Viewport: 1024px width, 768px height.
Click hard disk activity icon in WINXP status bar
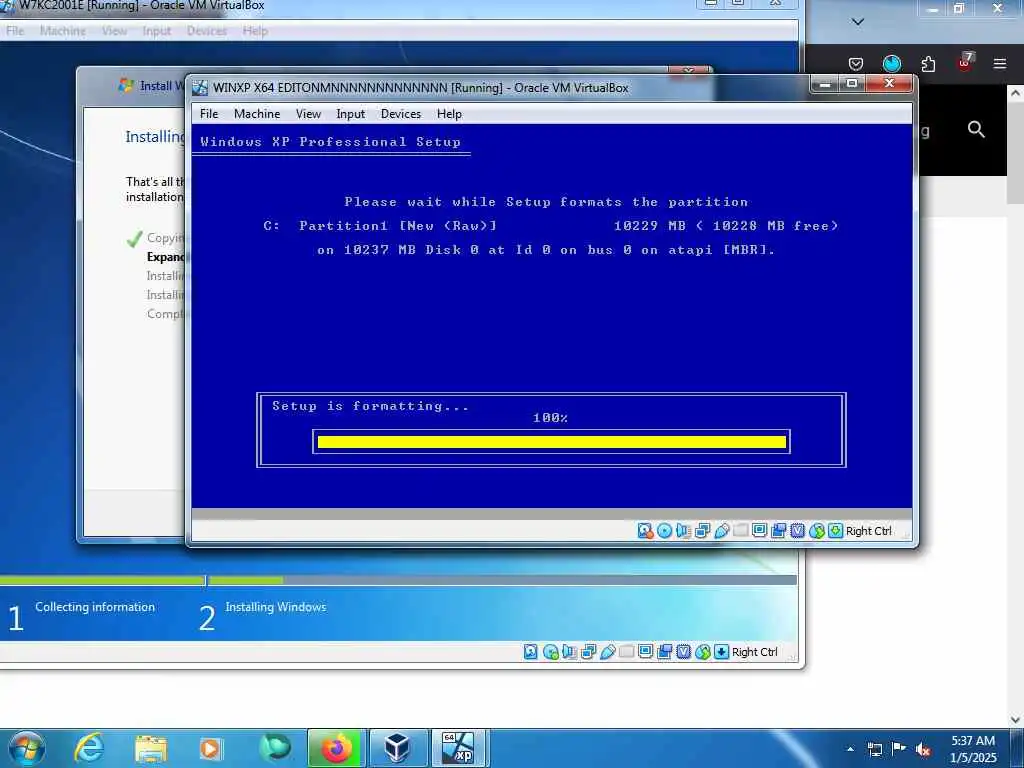pyautogui.click(x=645, y=531)
